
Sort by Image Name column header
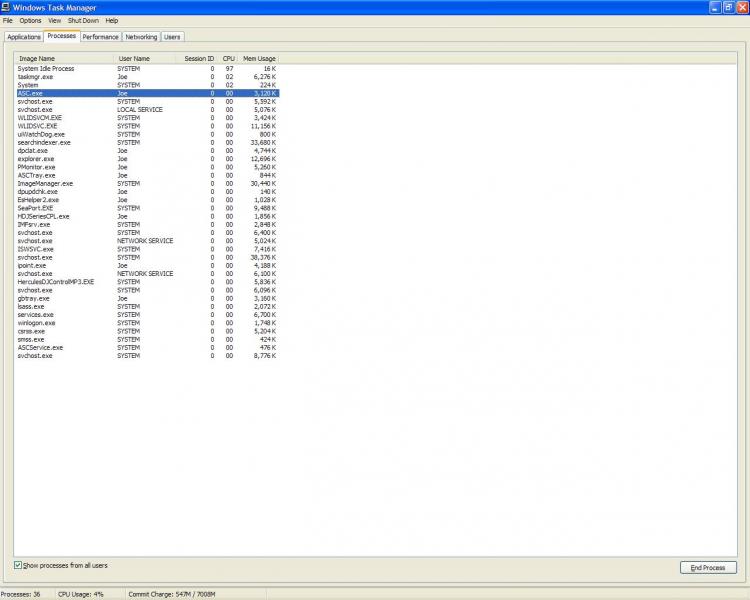[x=64, y=58]
